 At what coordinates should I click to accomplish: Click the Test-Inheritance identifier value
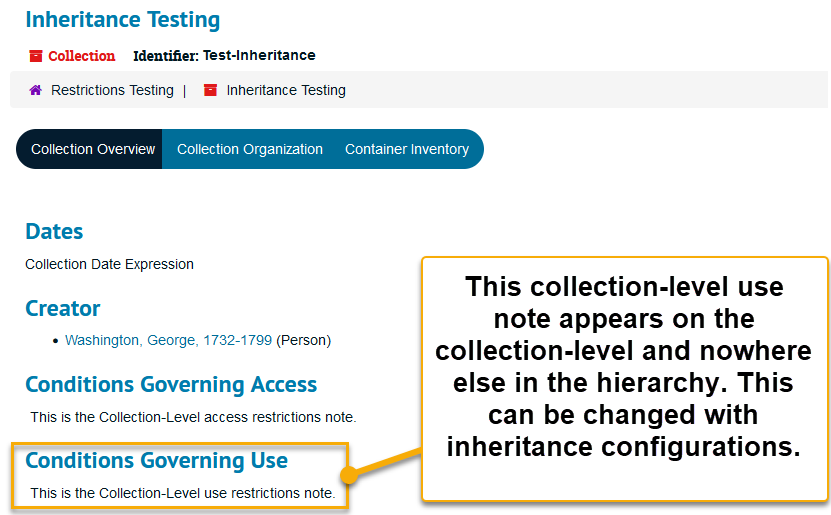(x=259, y=55)
